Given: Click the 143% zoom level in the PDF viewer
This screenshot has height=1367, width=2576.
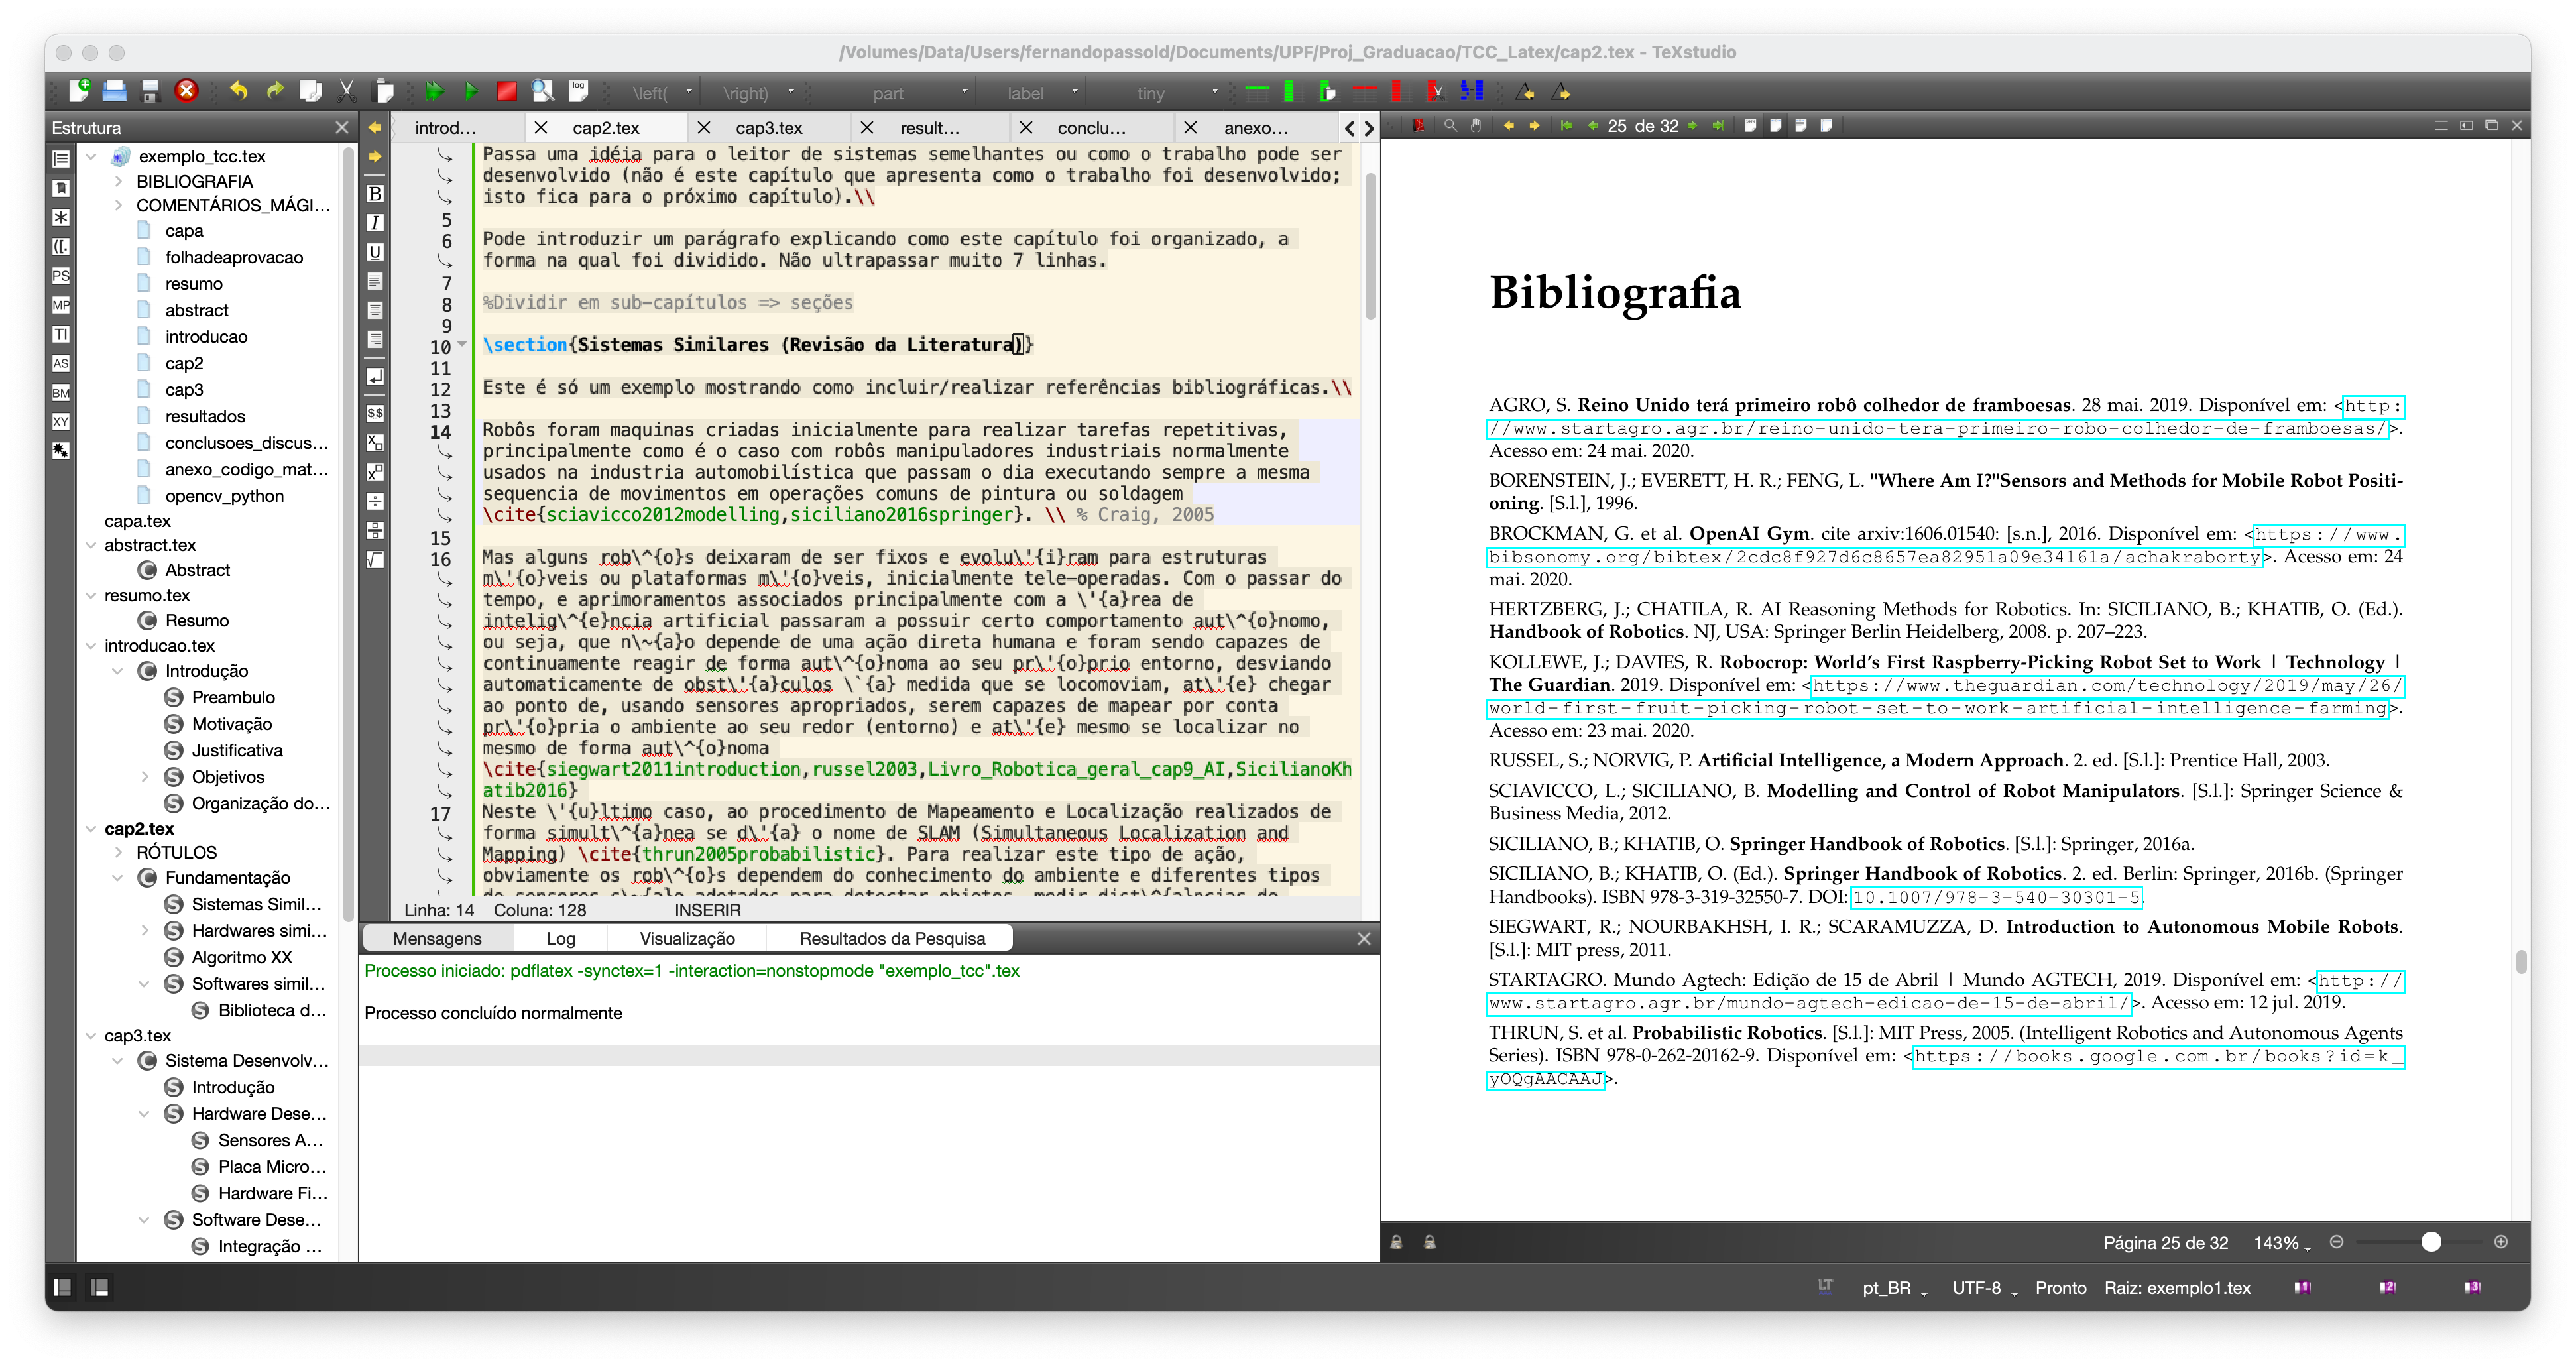Looking at the screenshot, I should click(x=2281, y=1243).
